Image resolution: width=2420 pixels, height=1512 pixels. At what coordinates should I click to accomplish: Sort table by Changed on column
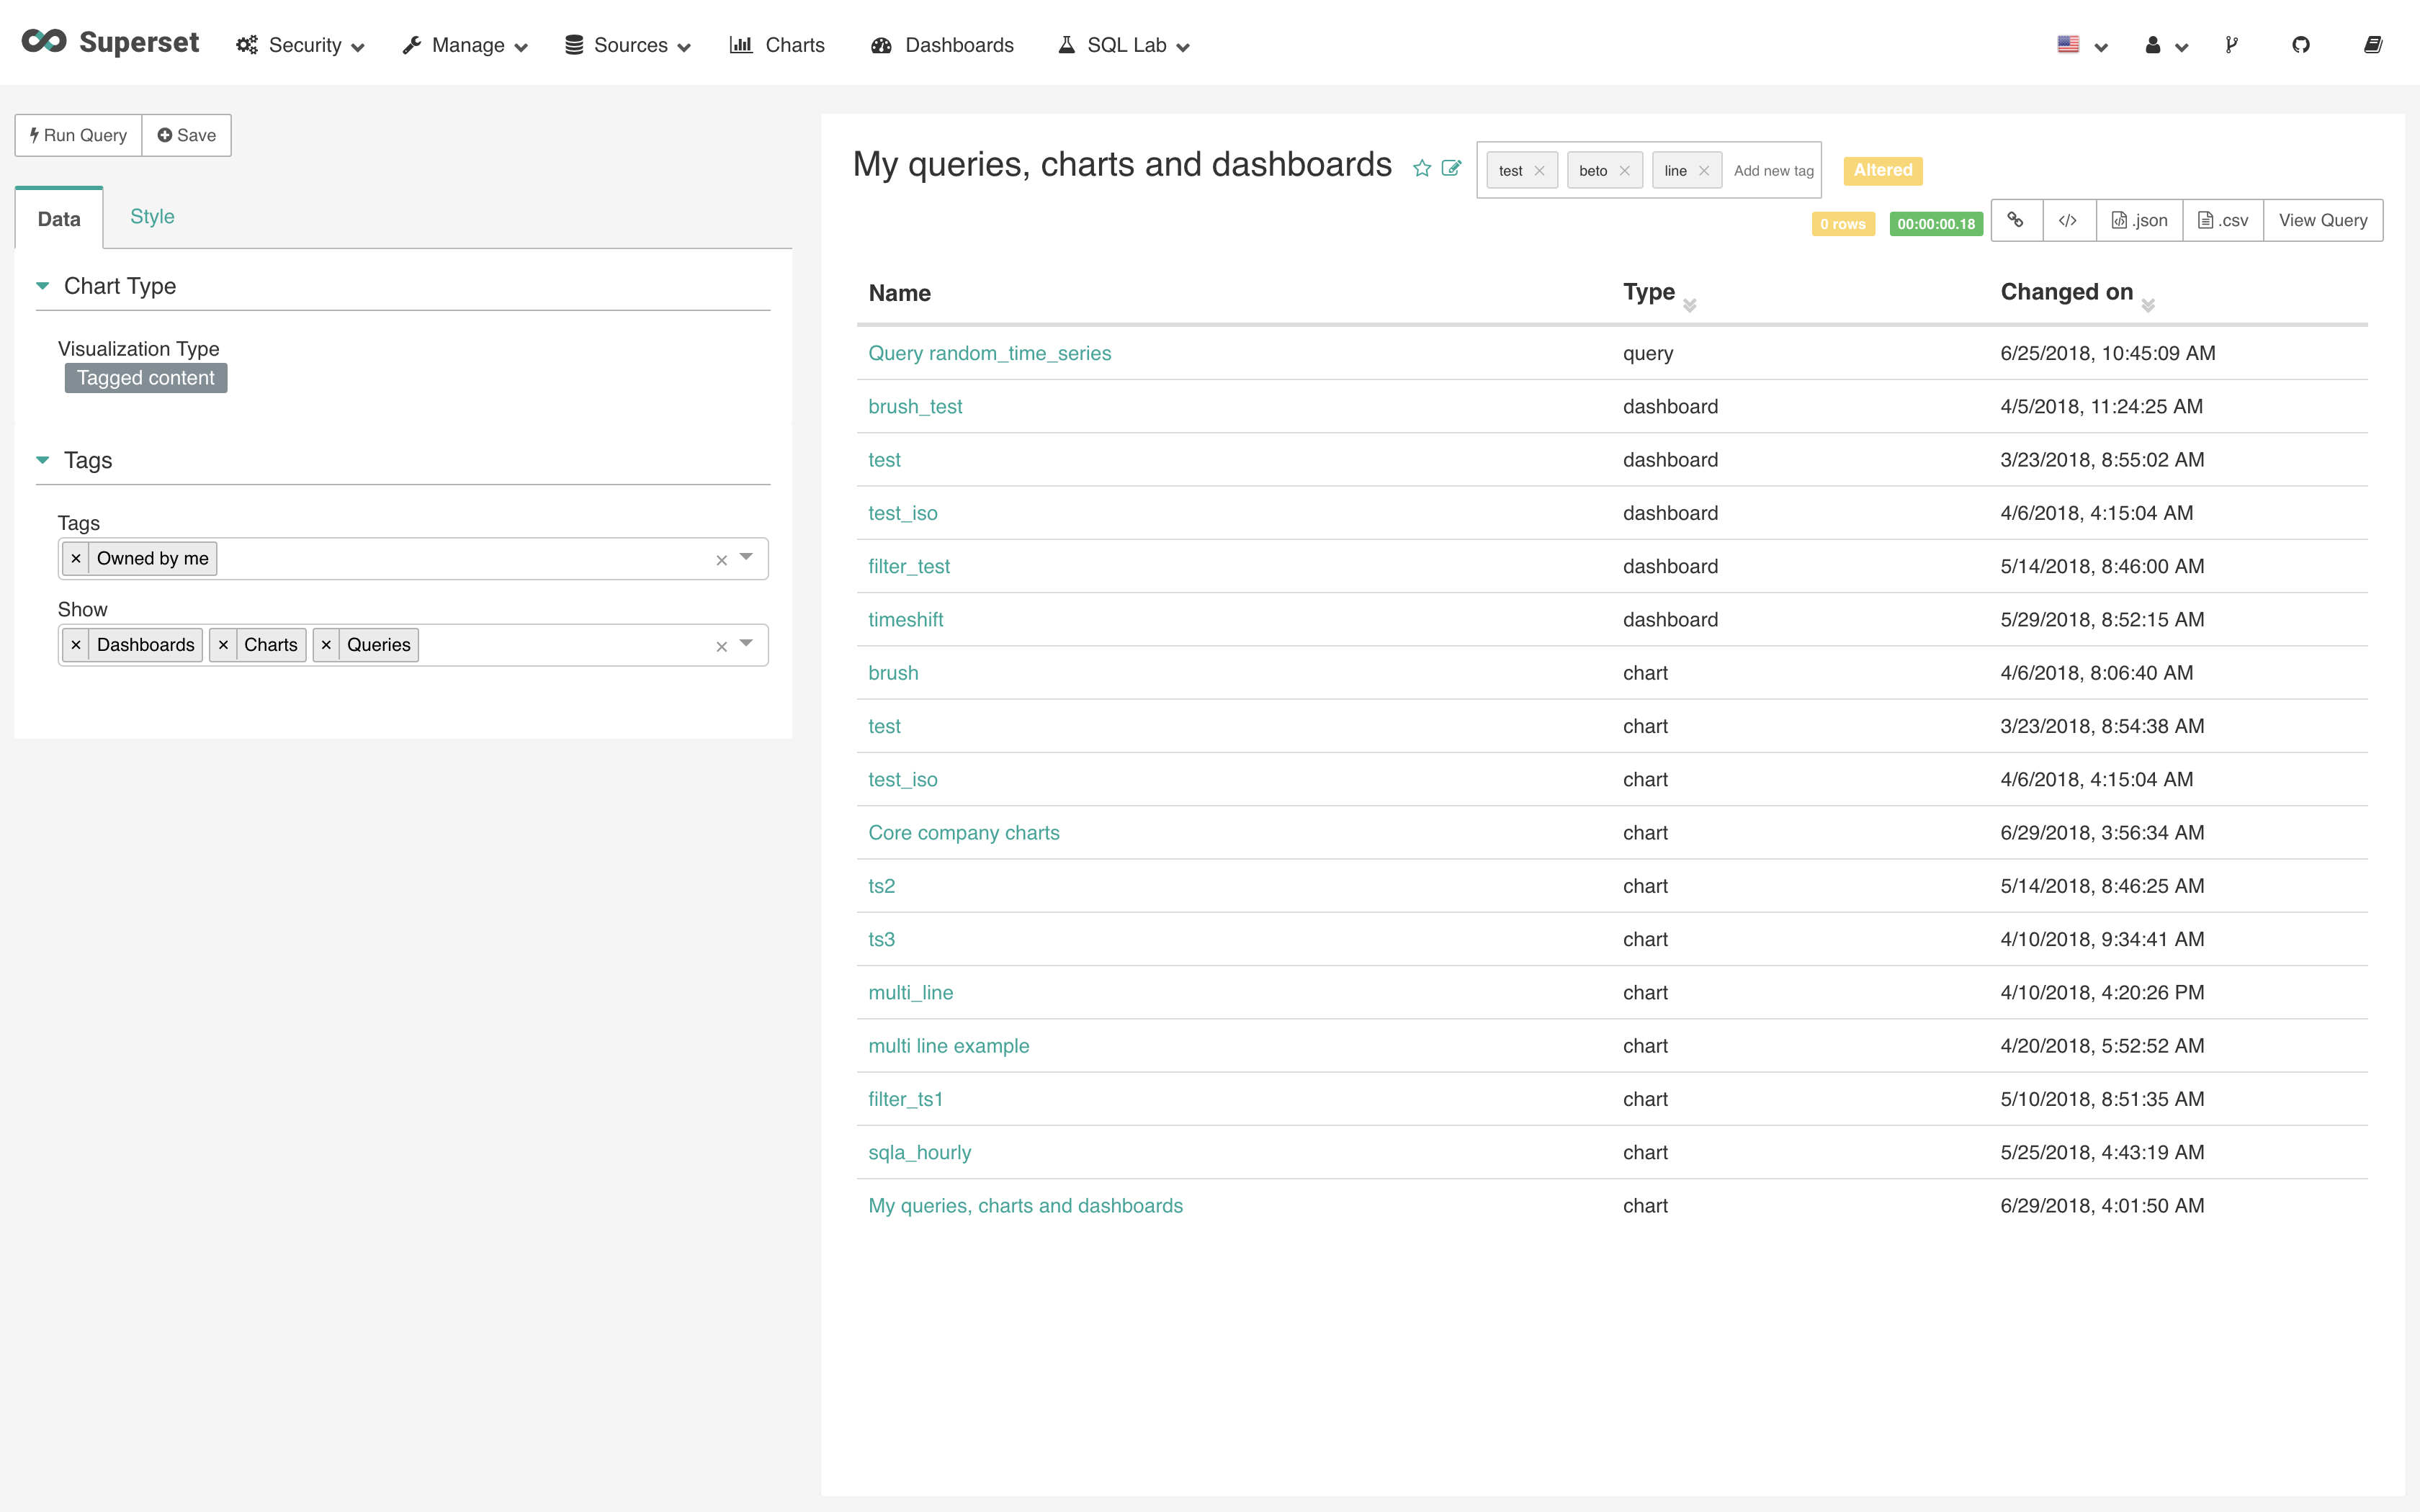click(2067, 292)
